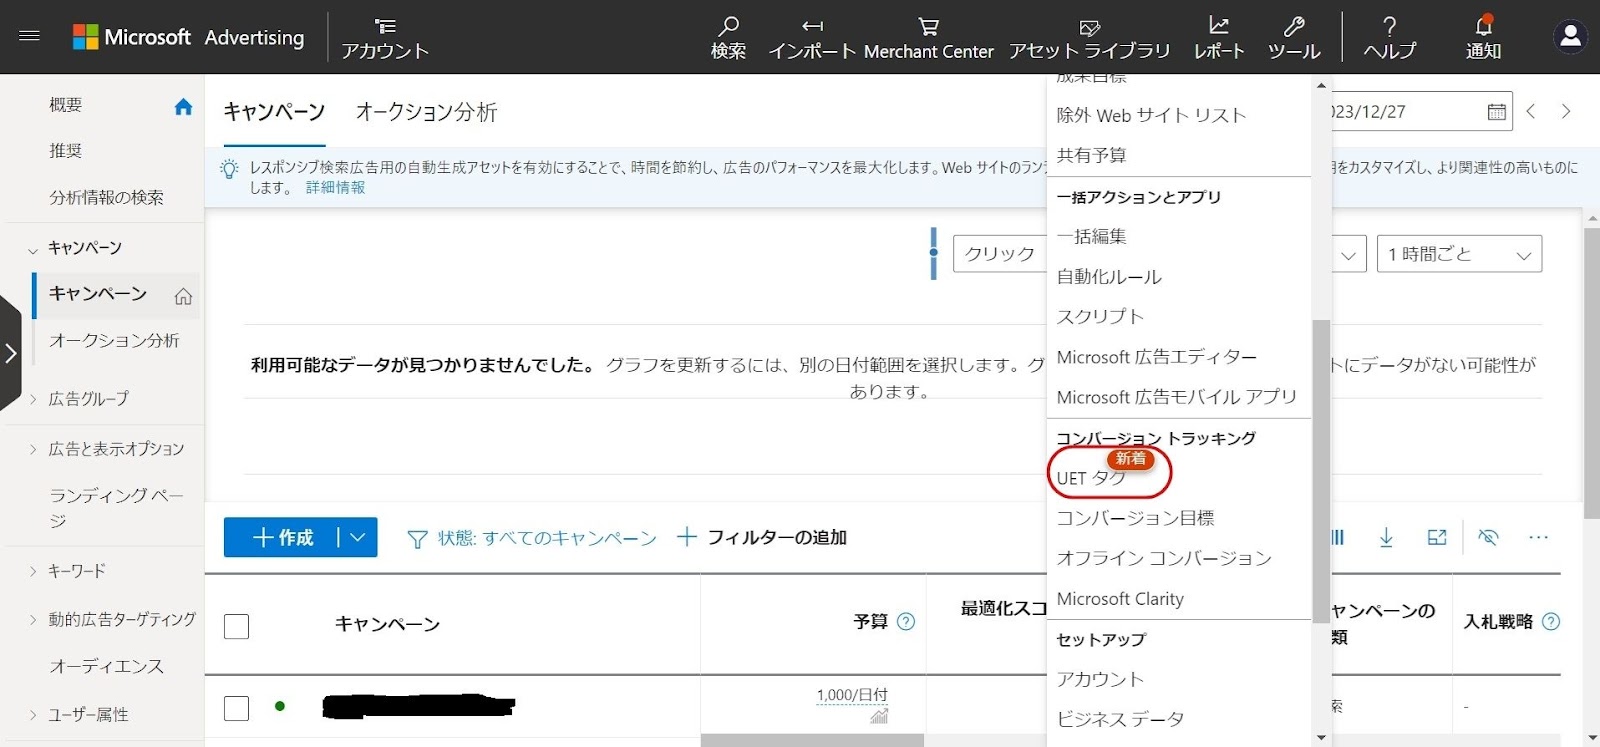Go to next date range arrow

1566,112
